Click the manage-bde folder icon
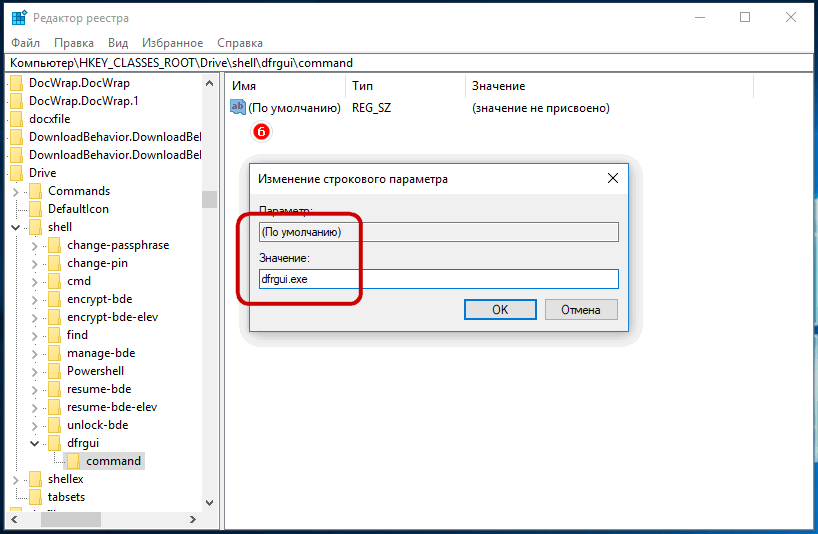This screenshot has height=534, width=818. 54,353
